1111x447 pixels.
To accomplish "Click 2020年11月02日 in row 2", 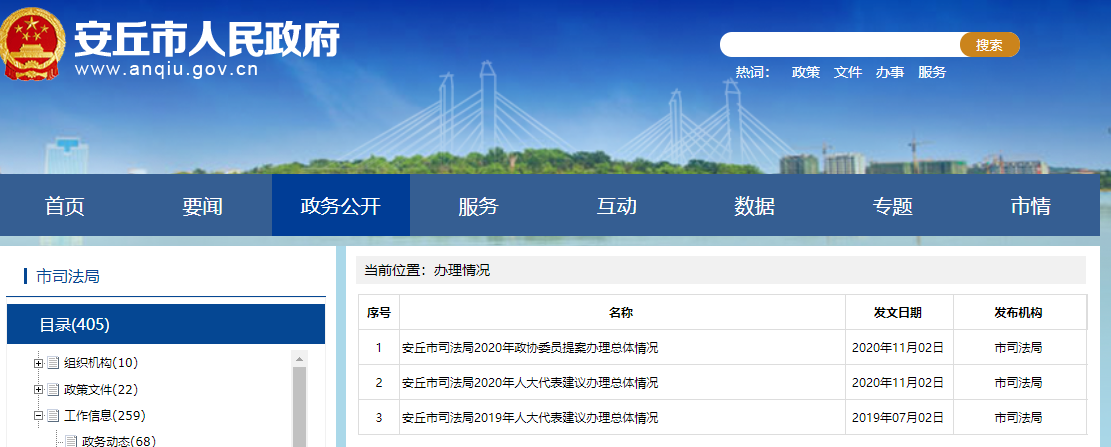I will tap(898, 383).
